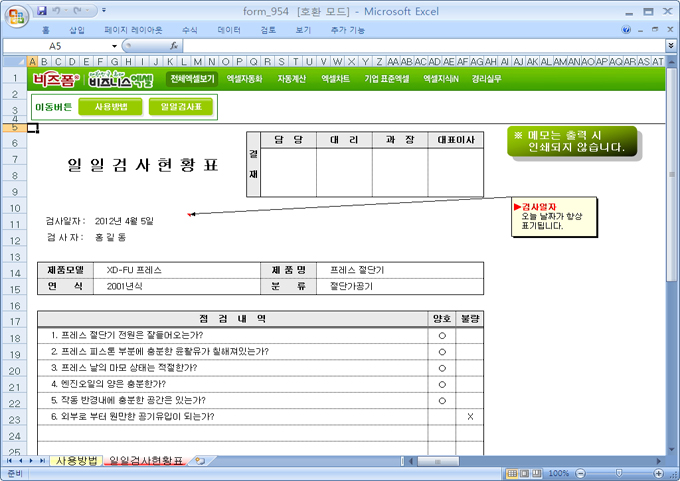This screenshot has width=680, height=481.
Task: Go to last sheet navigation arrow
Action: [x=42, y=461]
